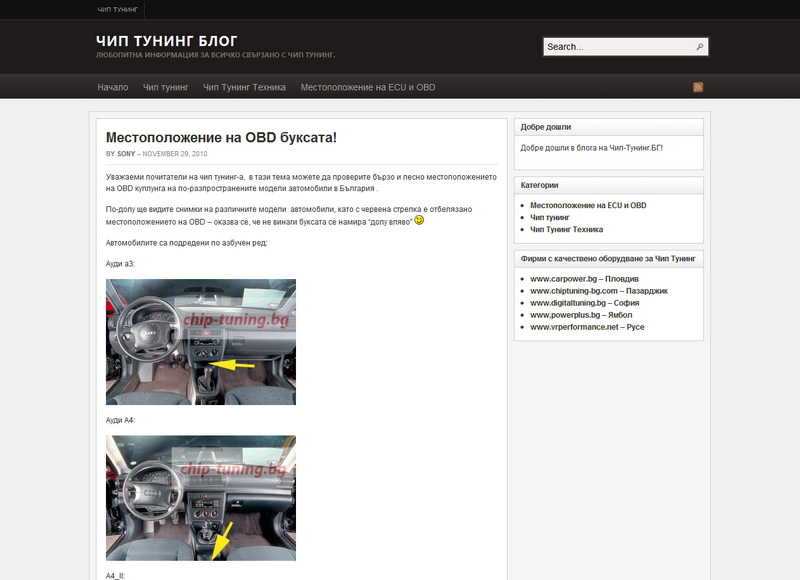Screen dimensions: 800x580
Task: Click the search magnifier icon
Action: click(699, 47)
